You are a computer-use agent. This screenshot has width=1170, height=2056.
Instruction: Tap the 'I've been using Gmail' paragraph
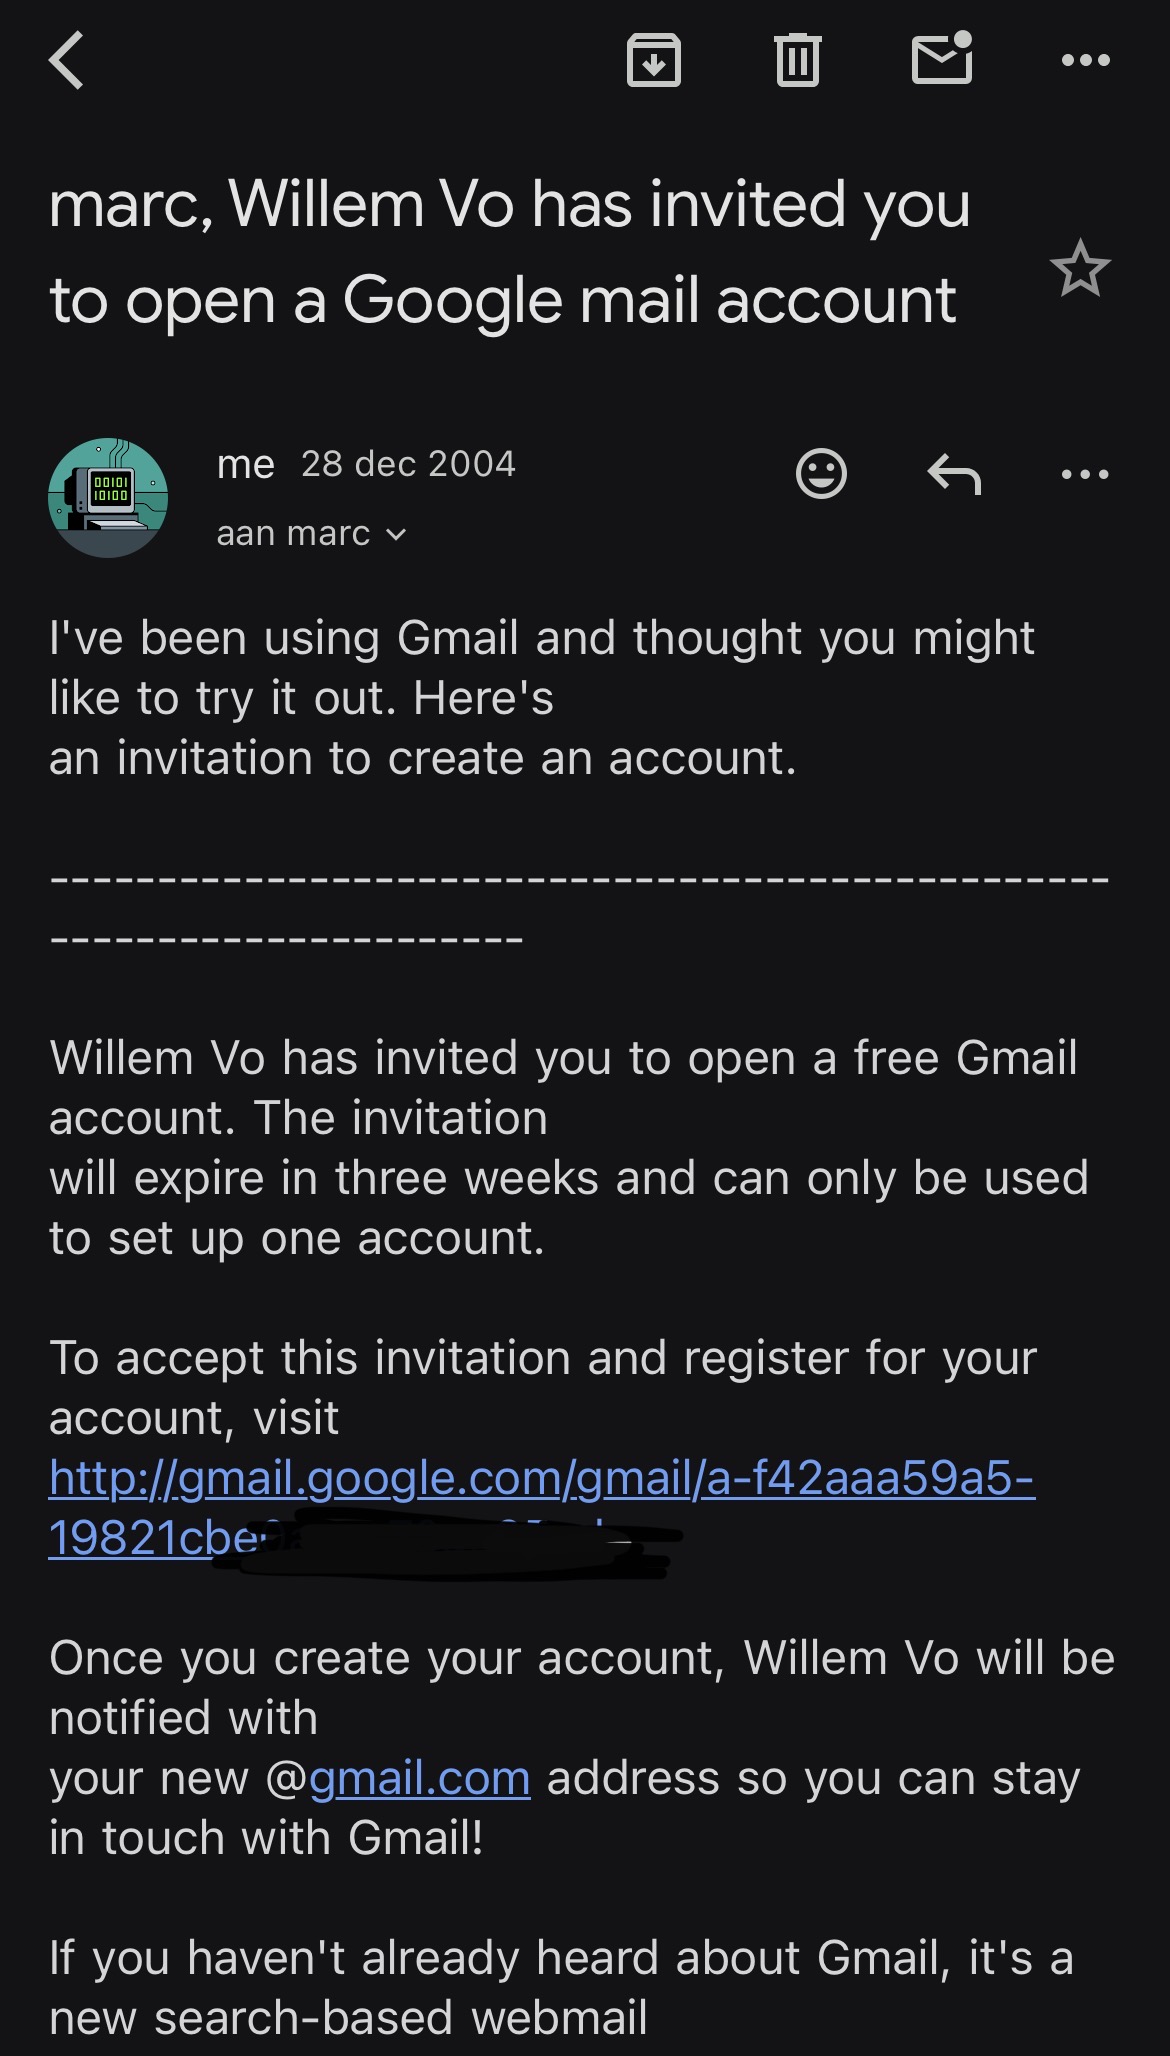pyautogui.click(x=540, y=698)
